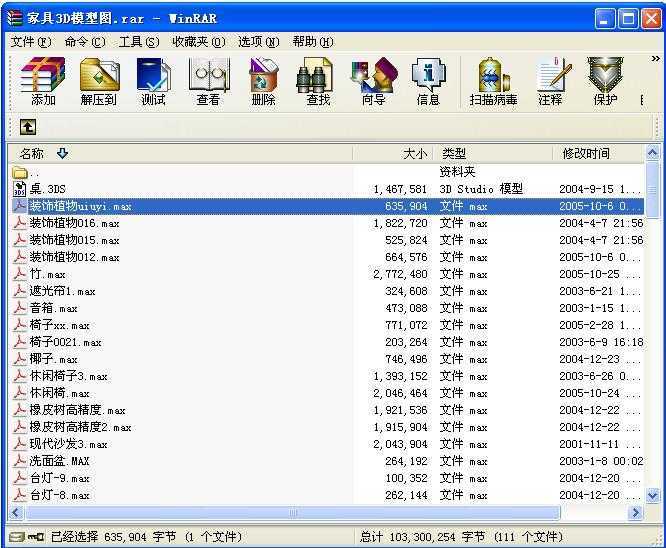Select file 台灯-8.max

click(59, 495)
